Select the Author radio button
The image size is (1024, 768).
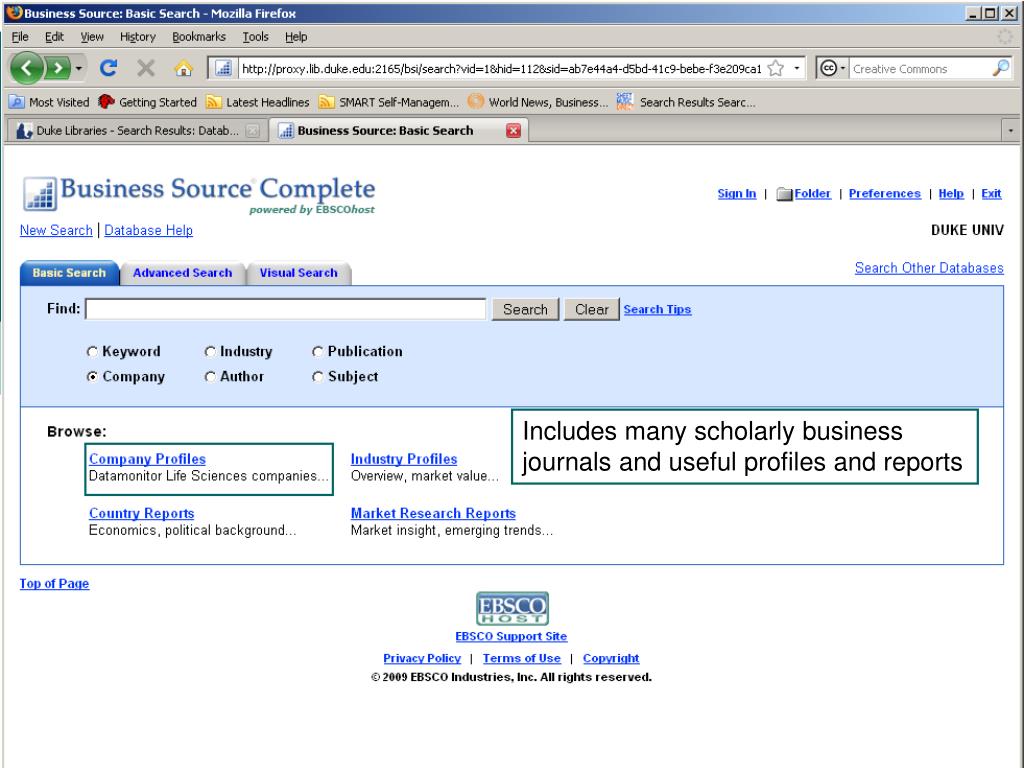coord(210,376)
